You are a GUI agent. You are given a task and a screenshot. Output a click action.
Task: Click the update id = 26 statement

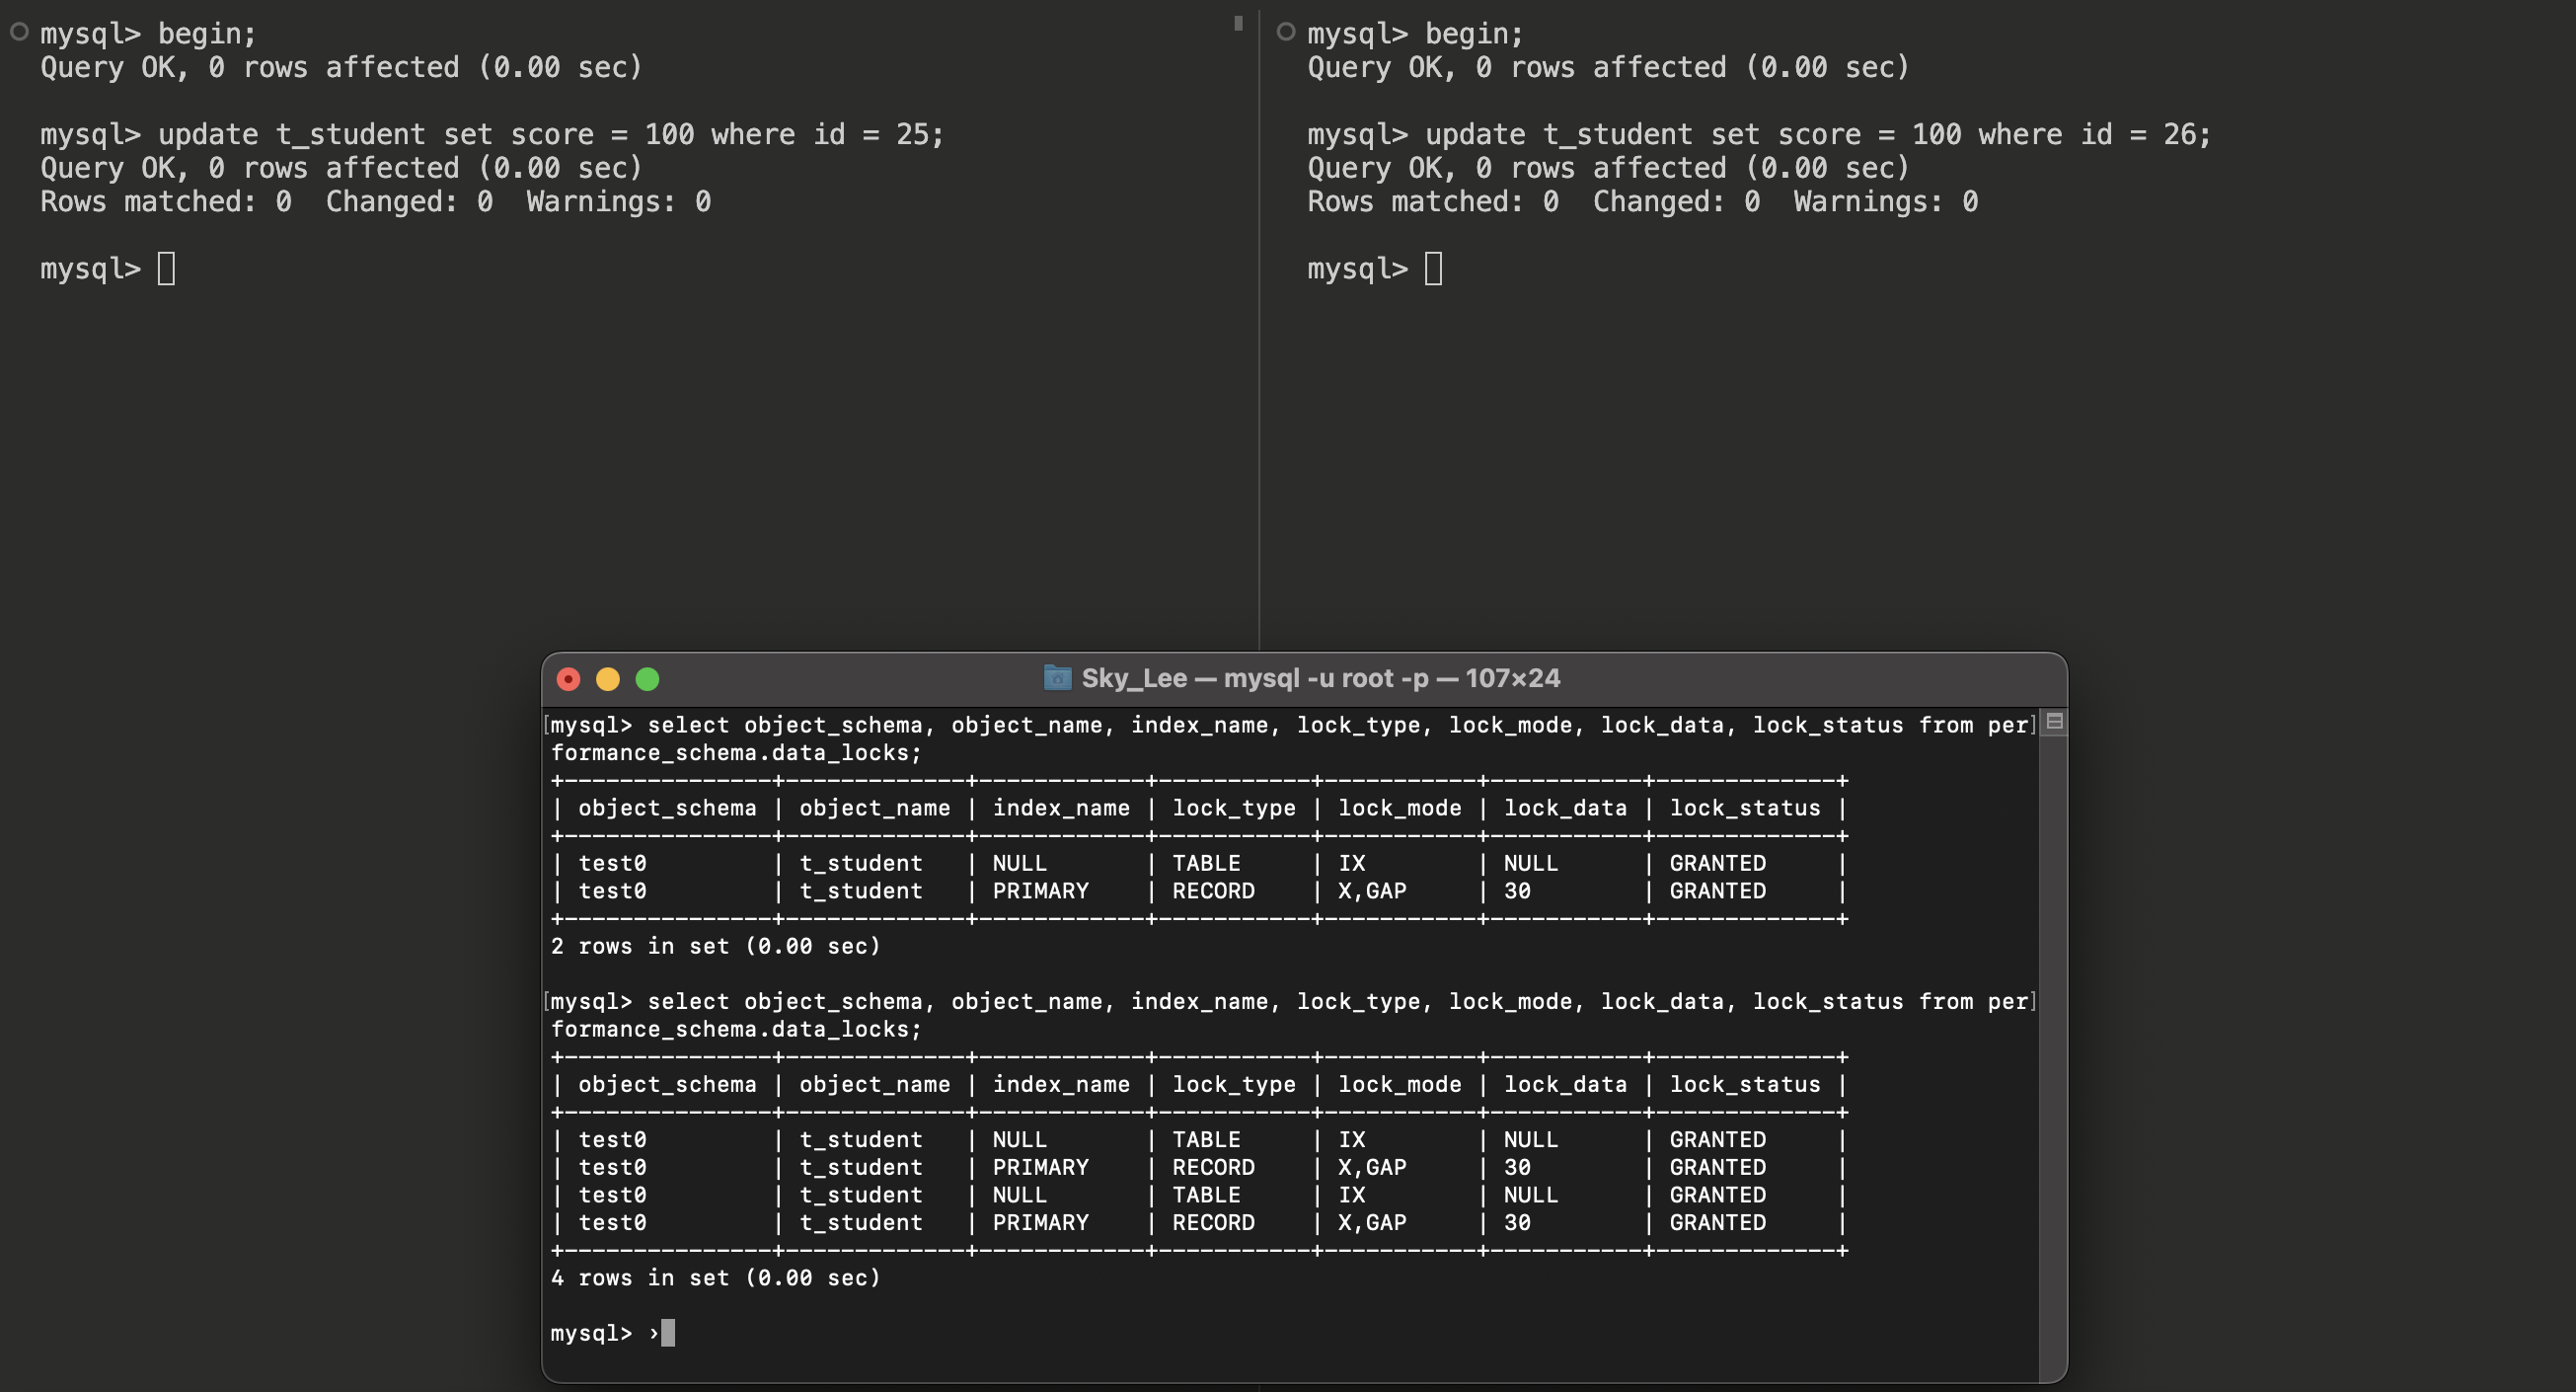(x=1817, y=135)
